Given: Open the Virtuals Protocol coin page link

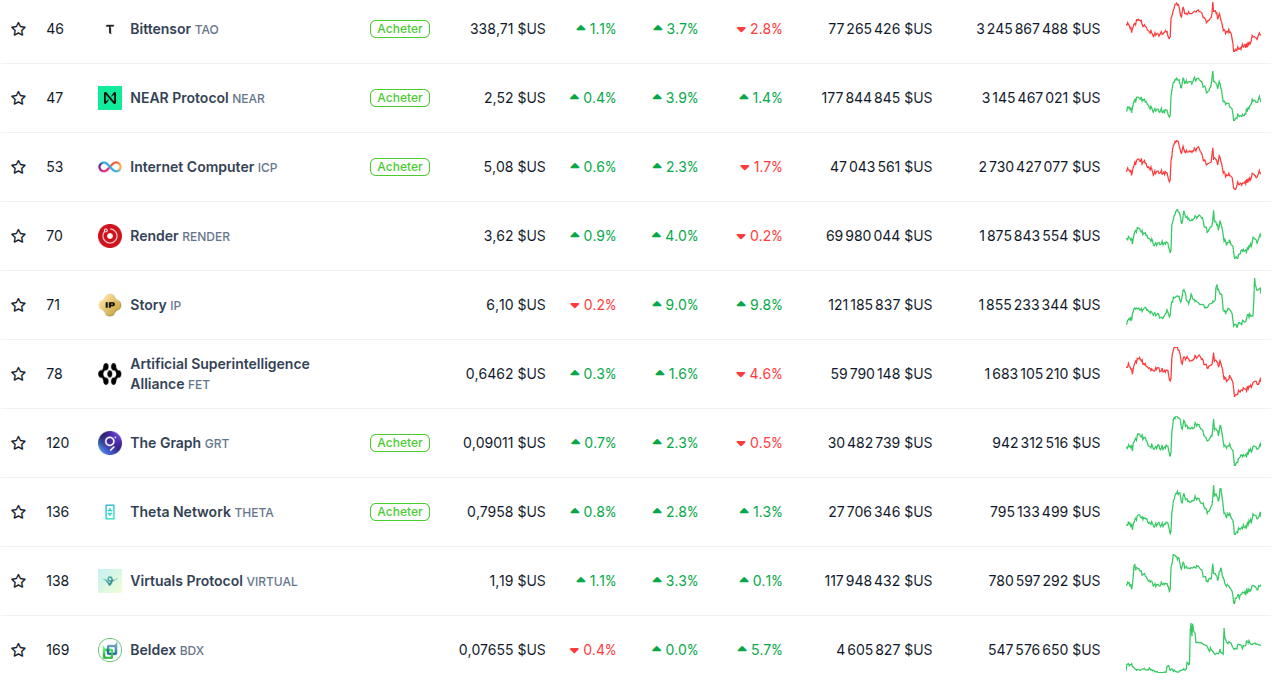Looking at the screenshot, I should click(187, 581).
